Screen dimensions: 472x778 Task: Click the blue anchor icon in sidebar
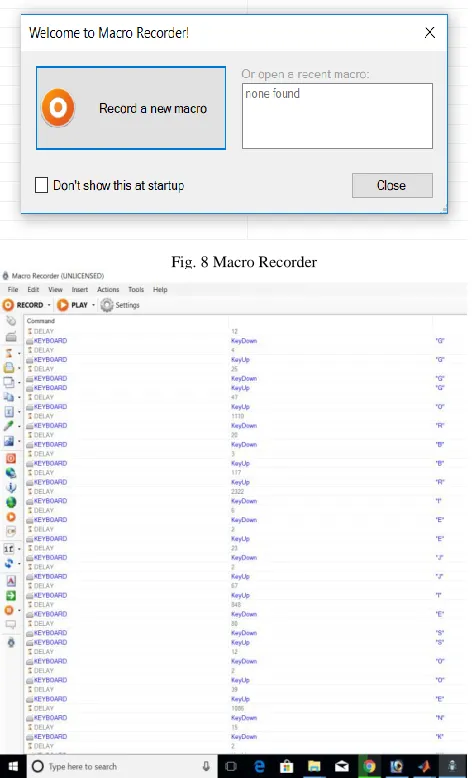click(x=10, y=488)
